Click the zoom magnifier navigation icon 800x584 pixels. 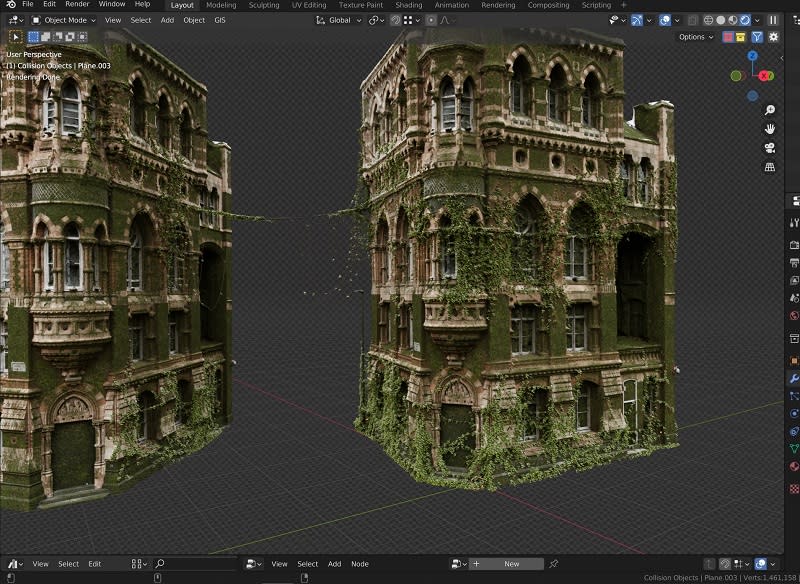[770, 110]
